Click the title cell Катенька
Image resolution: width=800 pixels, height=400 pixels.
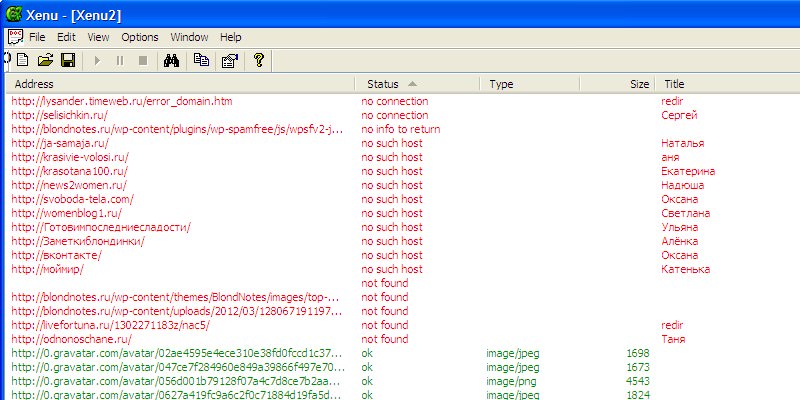pyautogui.click(x=686, y=269)
